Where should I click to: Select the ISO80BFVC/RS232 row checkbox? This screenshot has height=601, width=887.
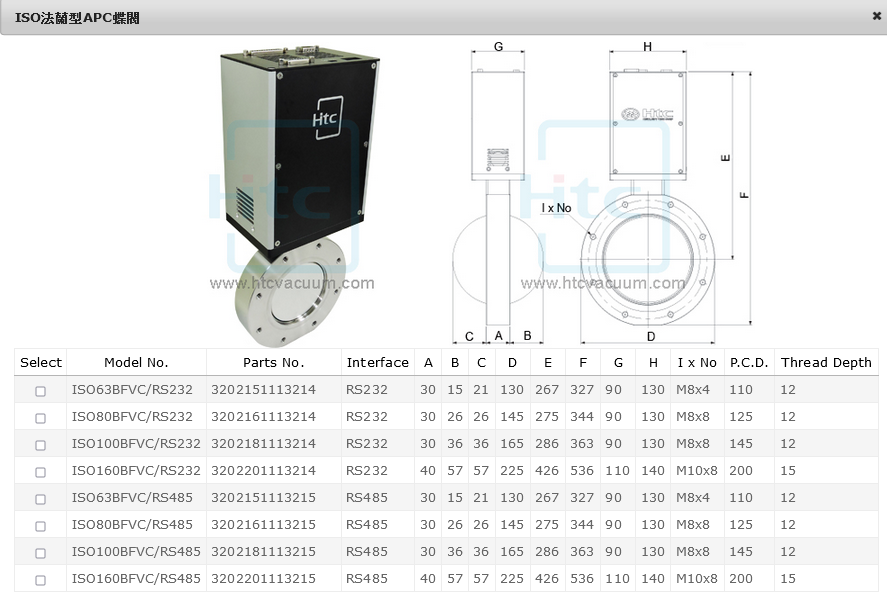point(41,418)
